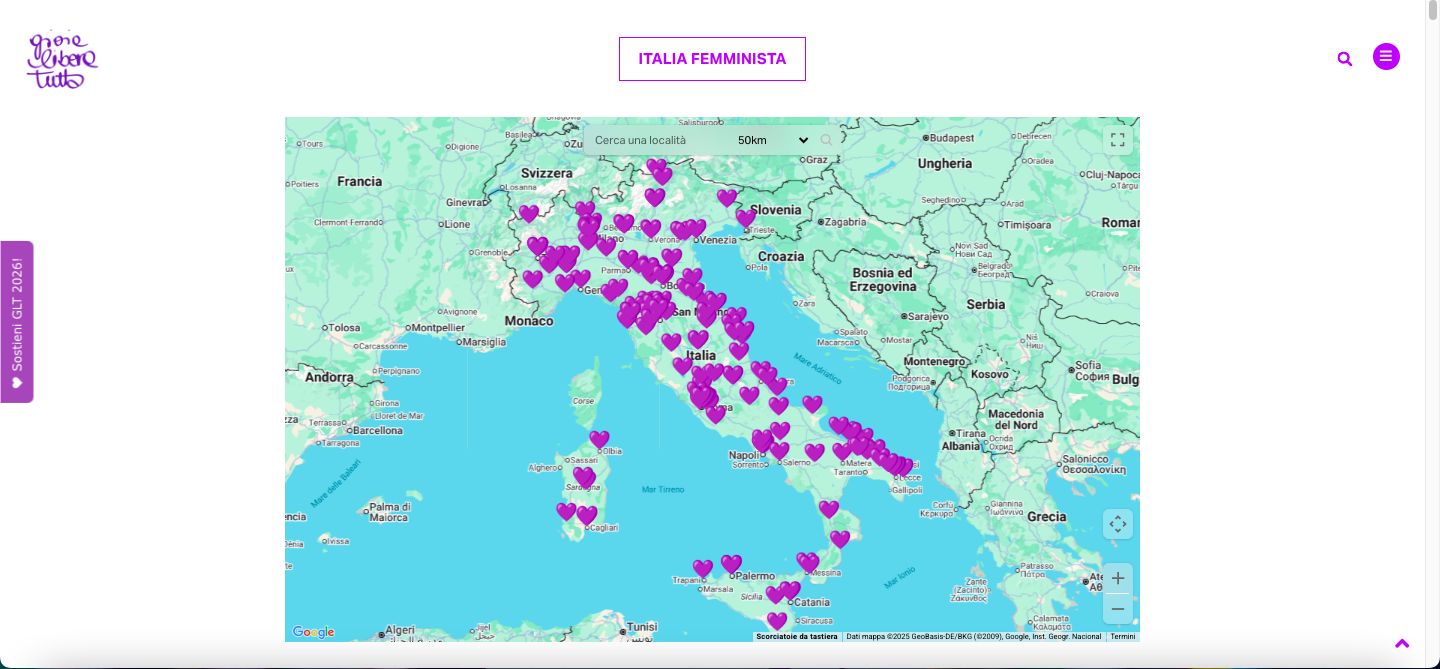
Task: Open the site search magnifier icon
Action: 1344,58
